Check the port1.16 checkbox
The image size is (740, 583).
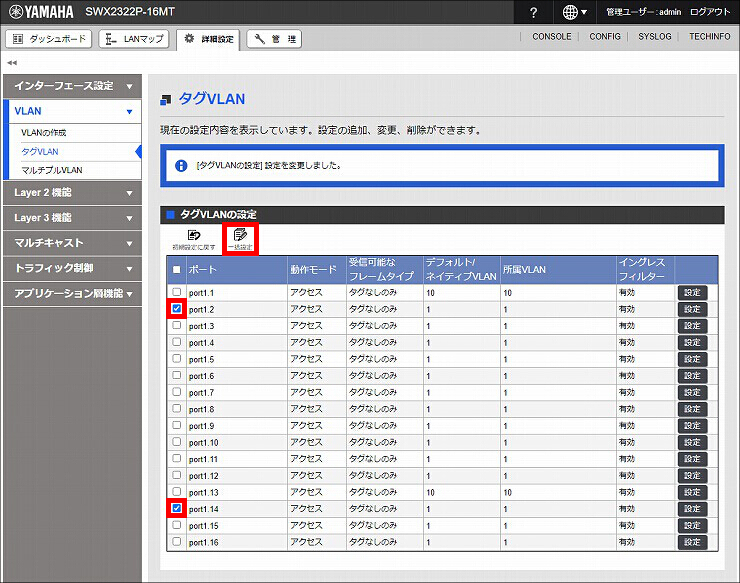177,541
